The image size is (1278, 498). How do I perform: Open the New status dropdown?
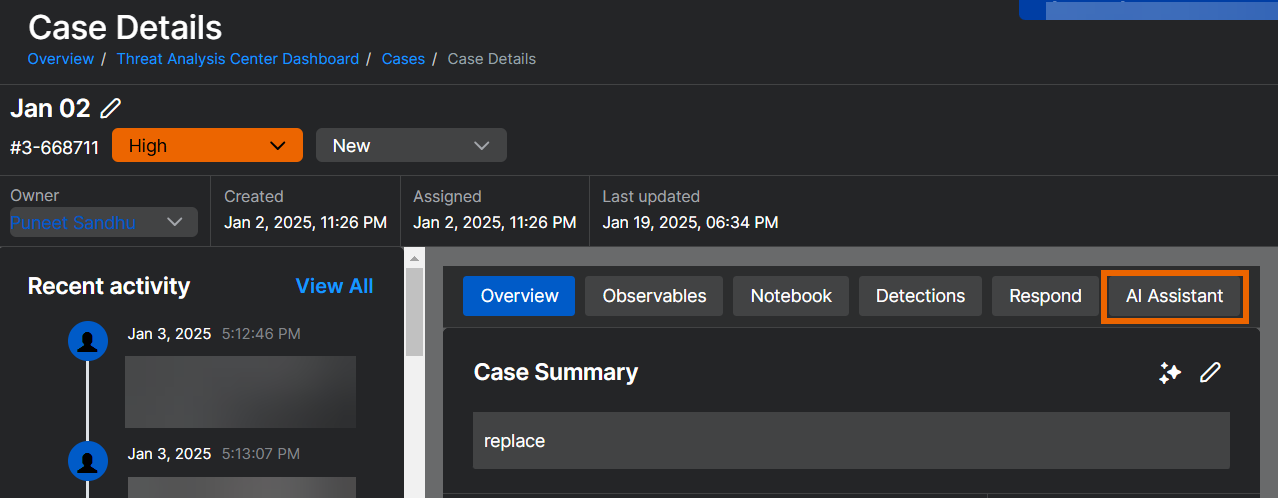tap(410, 146)
